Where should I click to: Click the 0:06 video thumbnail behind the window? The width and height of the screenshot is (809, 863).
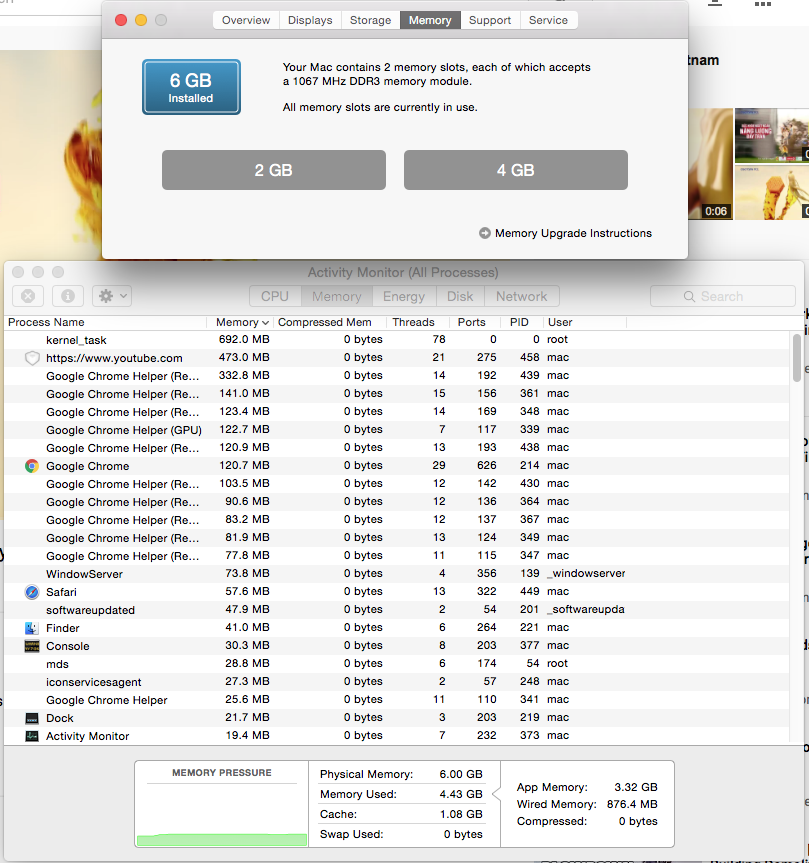[710, 164]
